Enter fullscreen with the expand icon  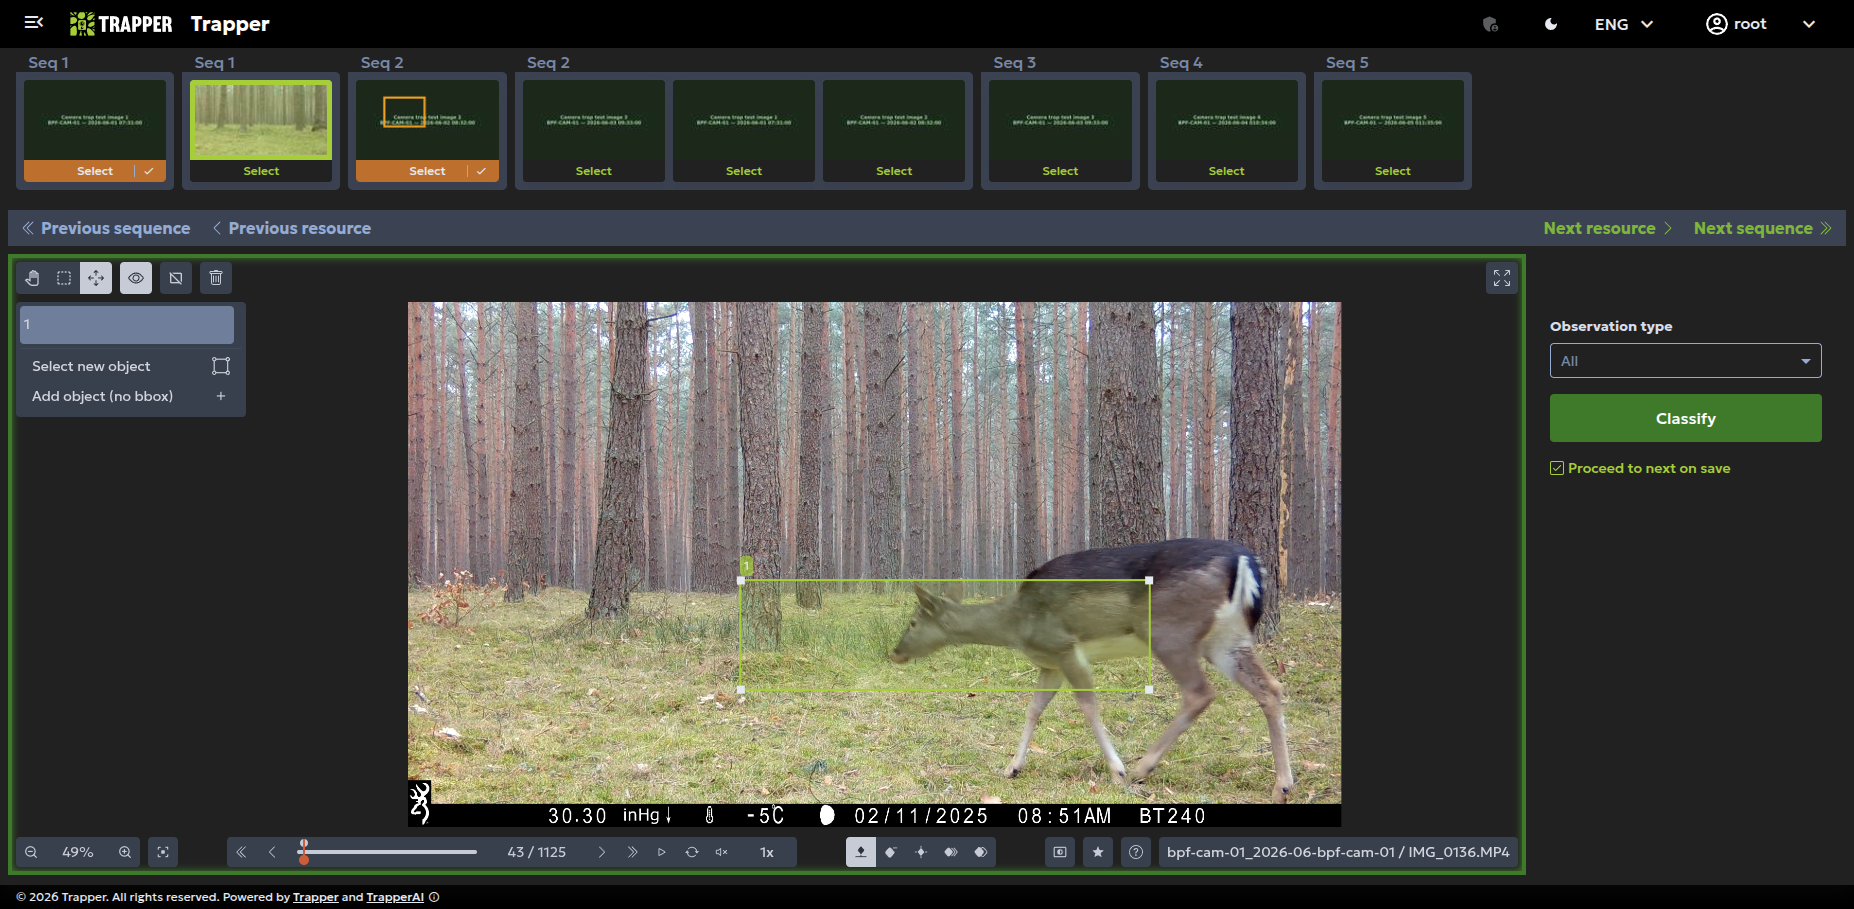coord(1502,278)
